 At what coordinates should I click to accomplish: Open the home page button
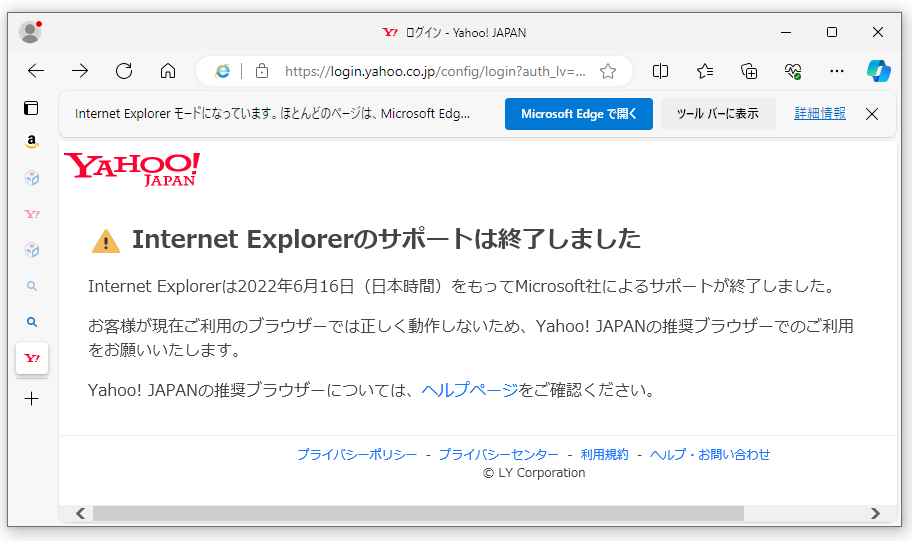click(168, 71)
